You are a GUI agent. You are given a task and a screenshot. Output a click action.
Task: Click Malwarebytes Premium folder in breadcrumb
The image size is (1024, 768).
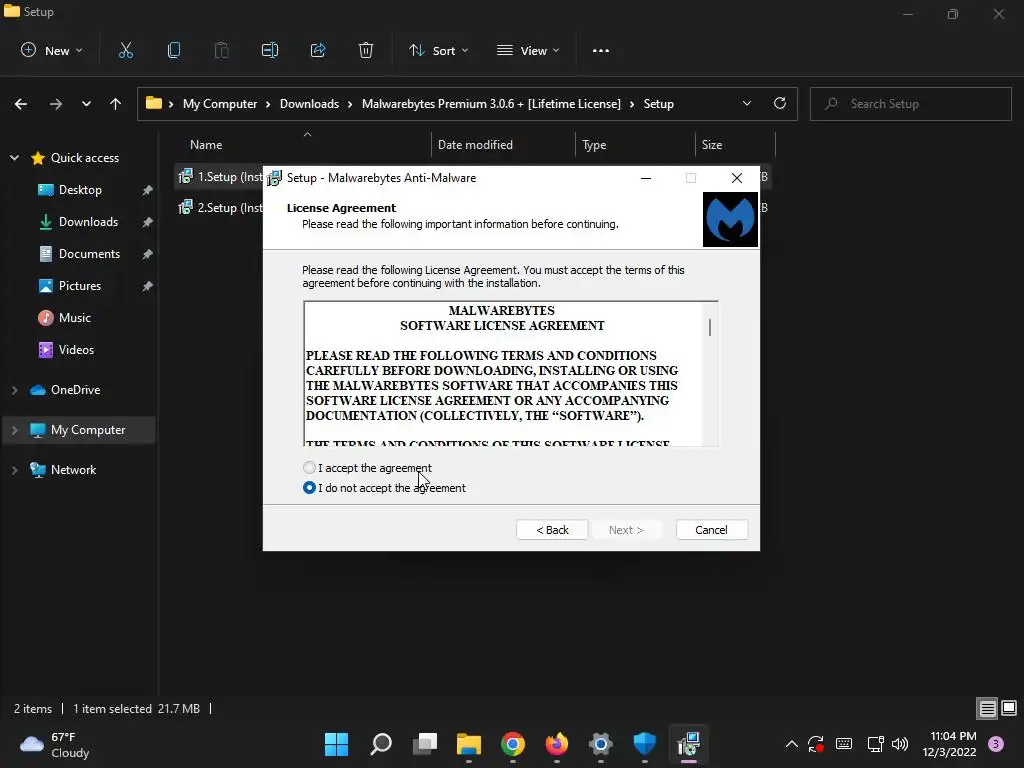tap(491, 104)
